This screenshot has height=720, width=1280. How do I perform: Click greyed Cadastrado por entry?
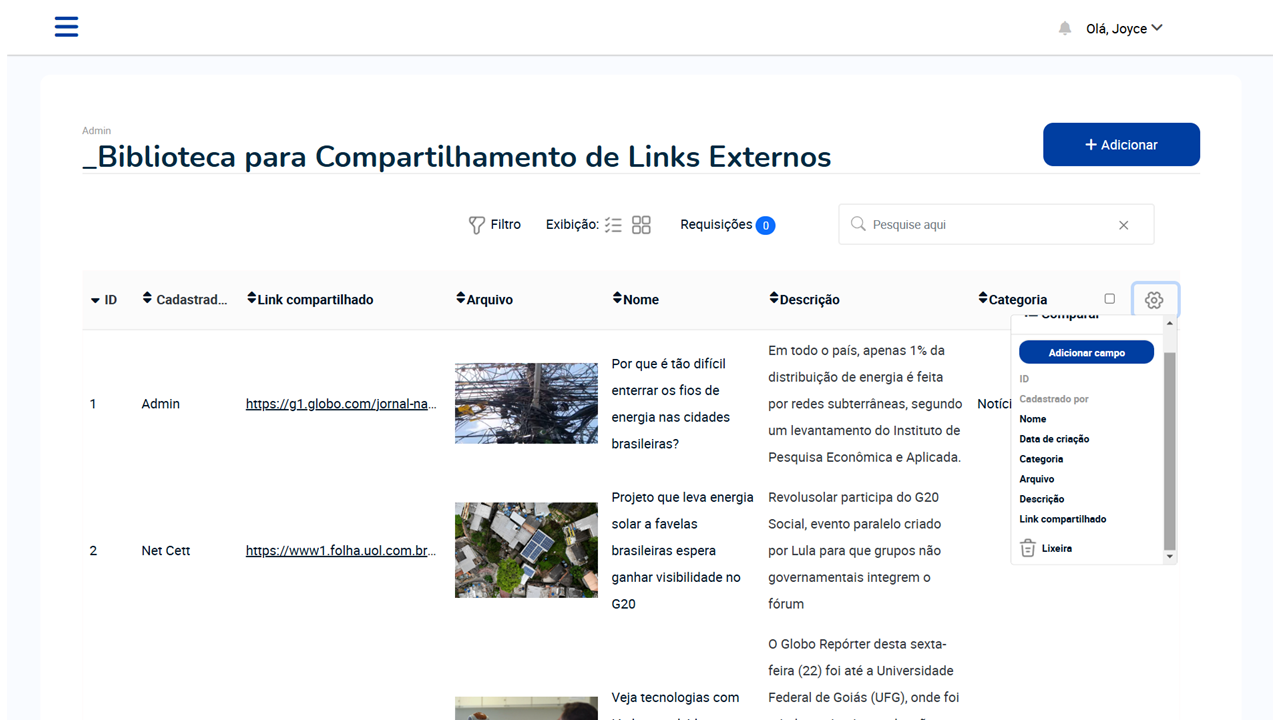click(x=1054, y=399)
